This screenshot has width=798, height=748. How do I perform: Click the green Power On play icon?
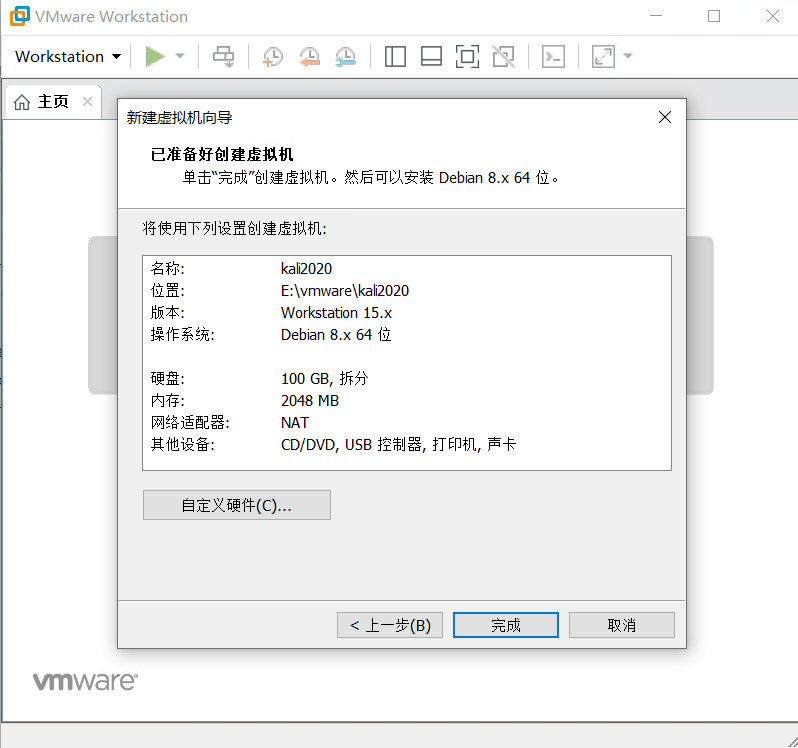(x=155, y=56)
